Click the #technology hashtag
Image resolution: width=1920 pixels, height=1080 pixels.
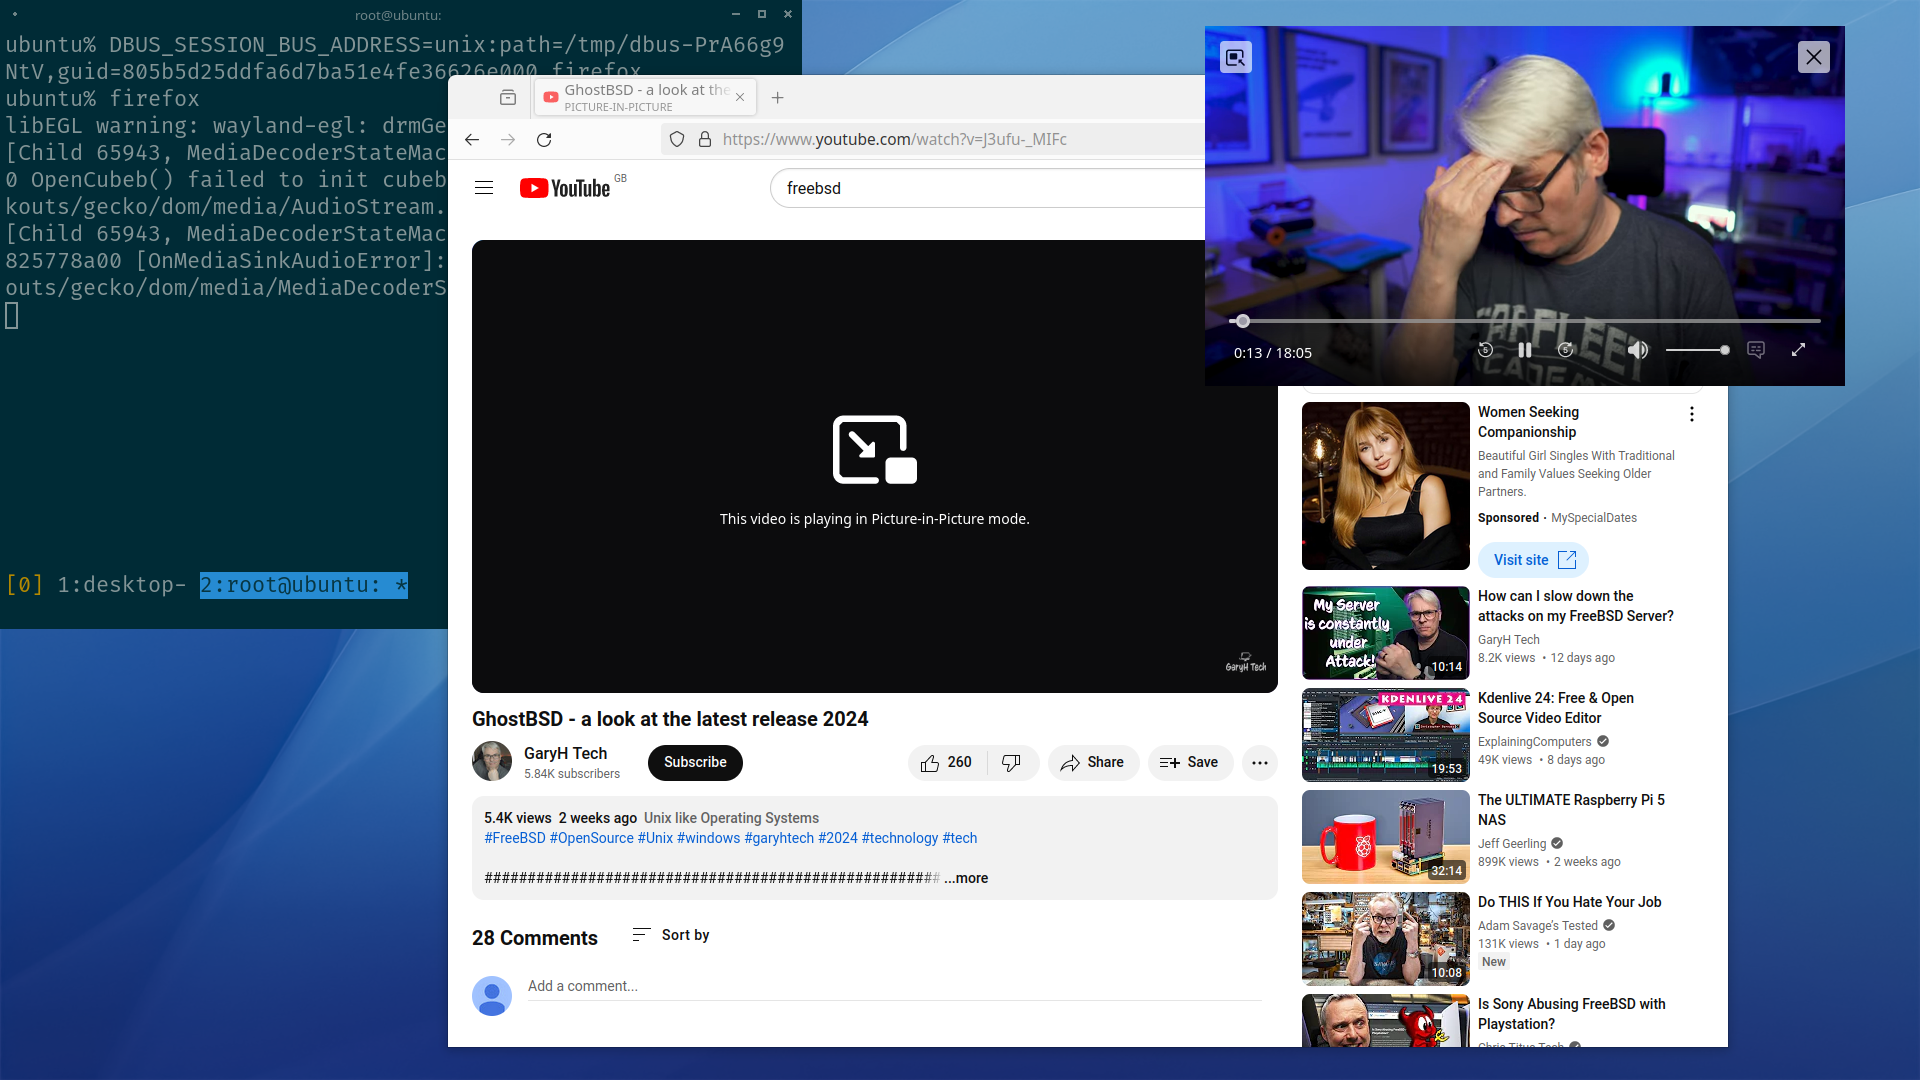pos(900,838)
